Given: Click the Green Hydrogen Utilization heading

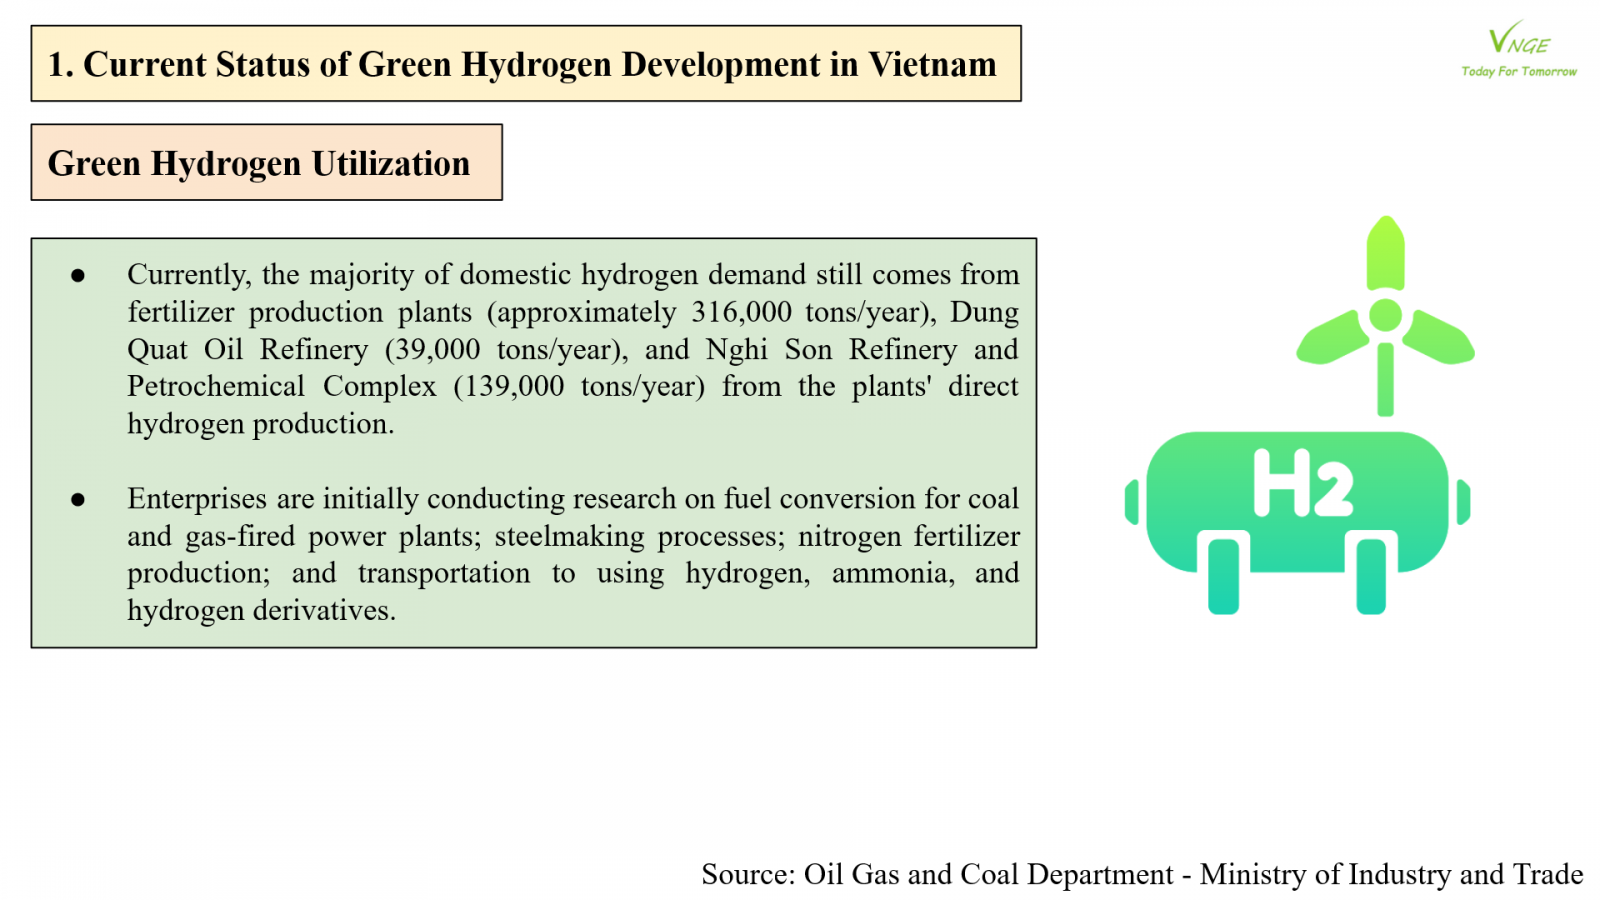Looking at the screenshot, I should pos(259,163).
